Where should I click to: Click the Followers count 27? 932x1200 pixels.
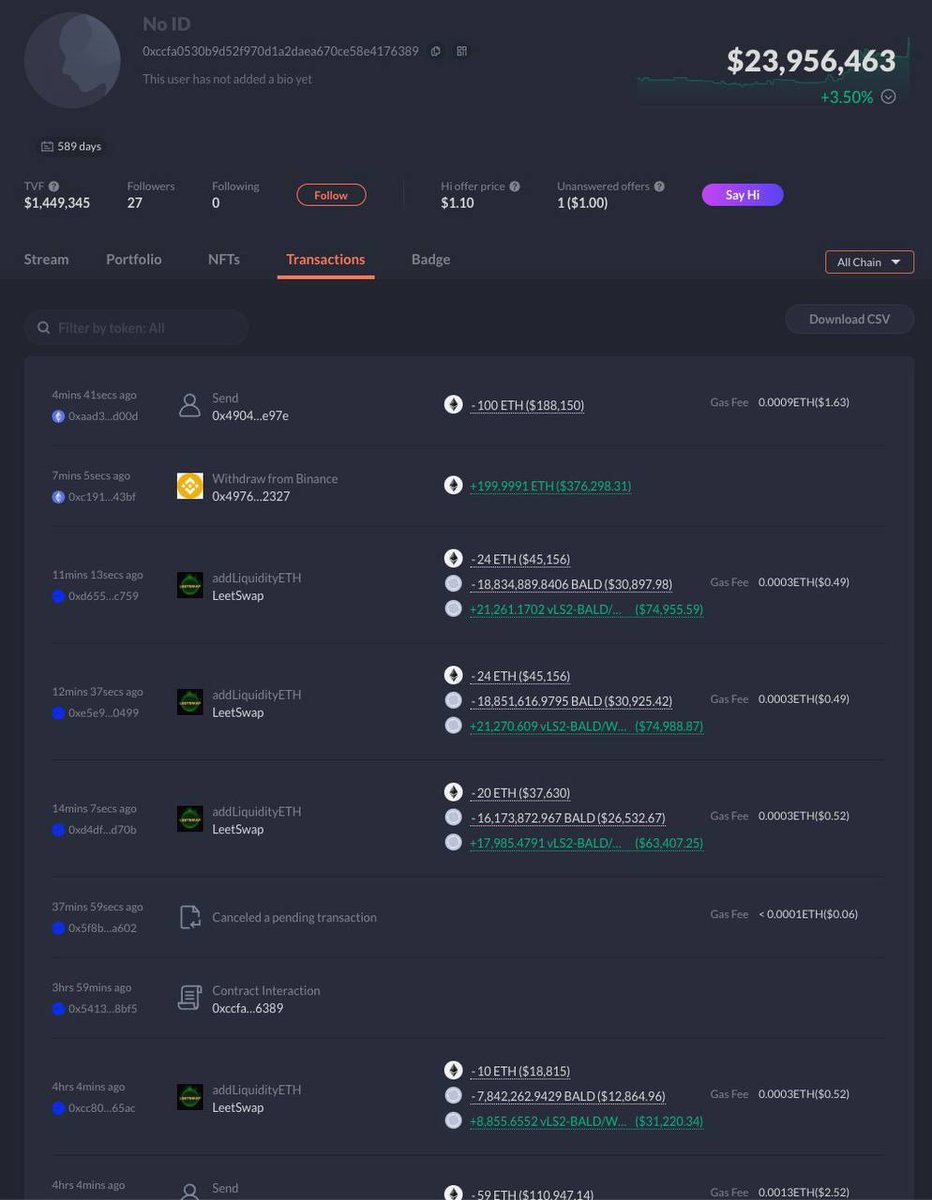pos(134,203)
